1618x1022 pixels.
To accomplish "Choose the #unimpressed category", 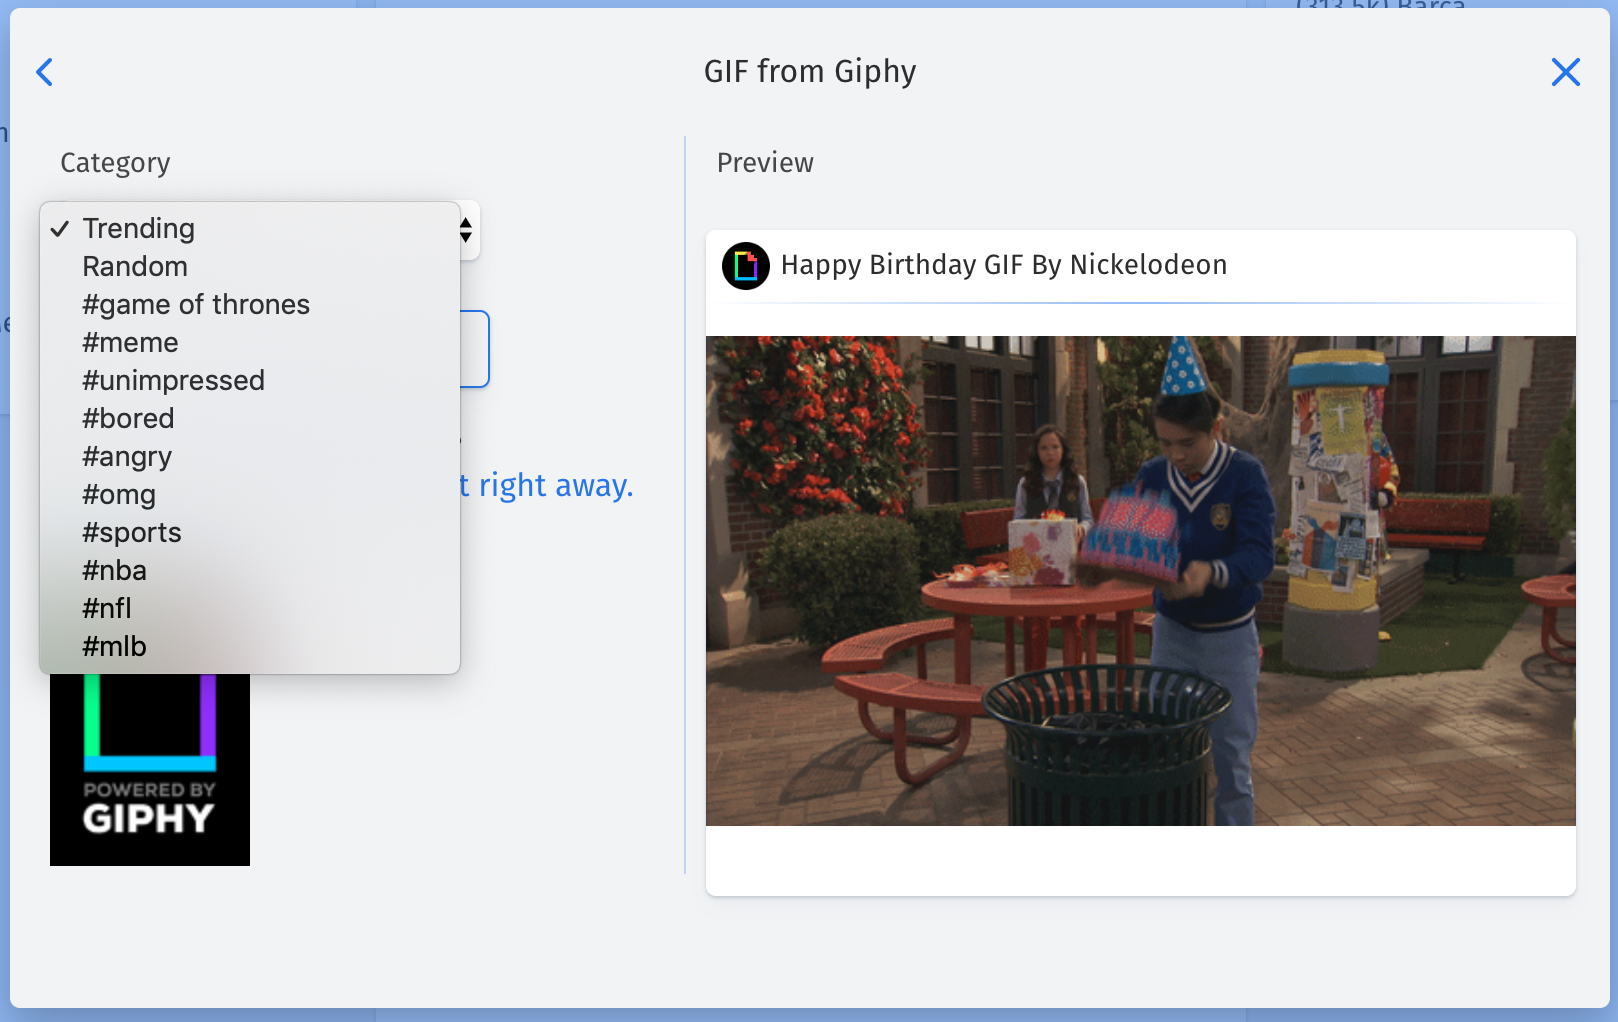I will pyautogui.click(x=249, y=380).
